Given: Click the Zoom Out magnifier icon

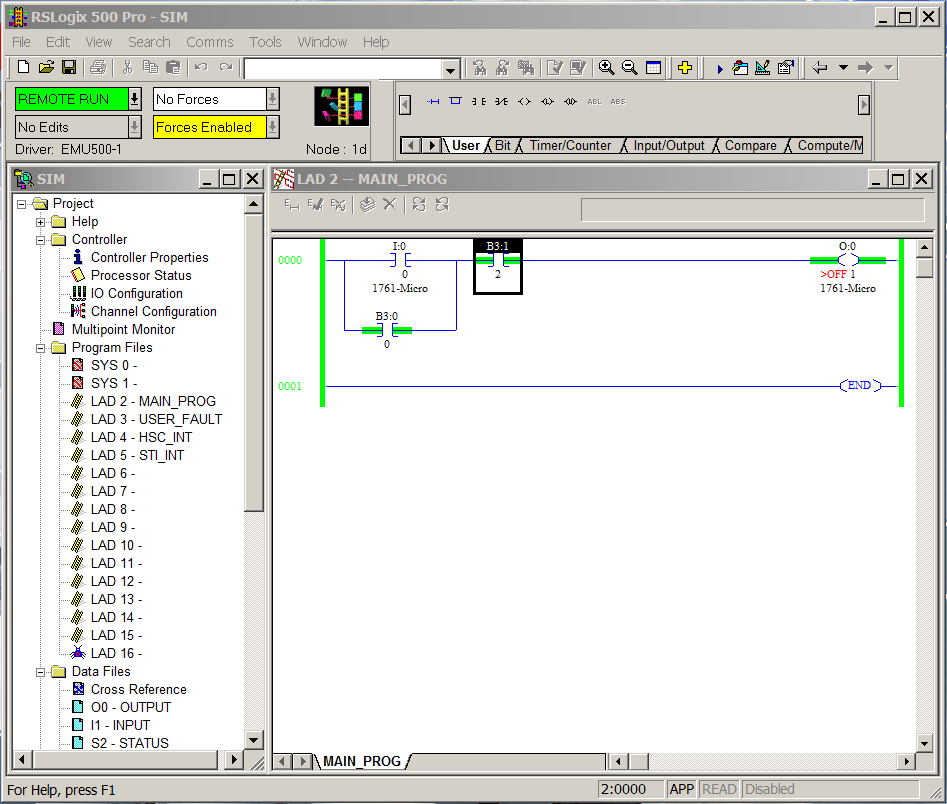Looking at the screenshot, I should point(629,67).
